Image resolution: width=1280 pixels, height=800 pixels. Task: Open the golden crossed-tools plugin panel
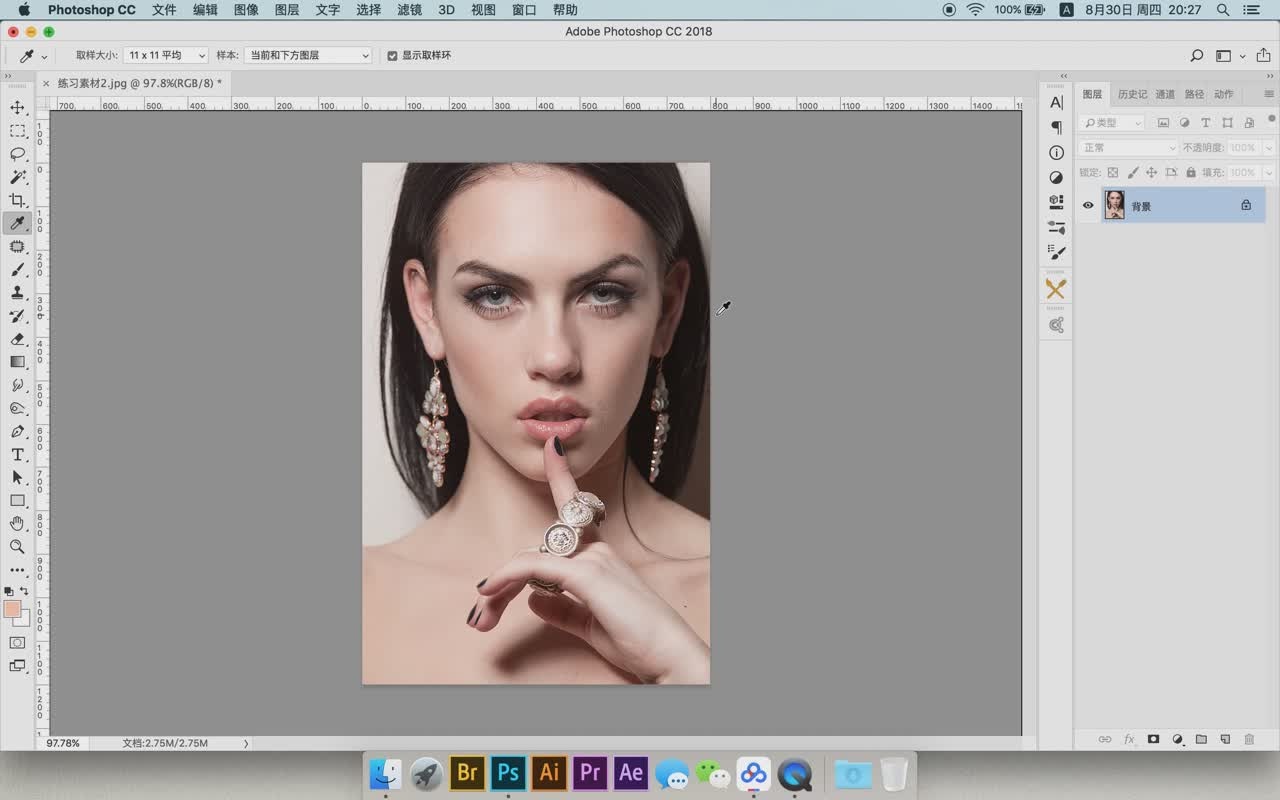point(1056,289)
